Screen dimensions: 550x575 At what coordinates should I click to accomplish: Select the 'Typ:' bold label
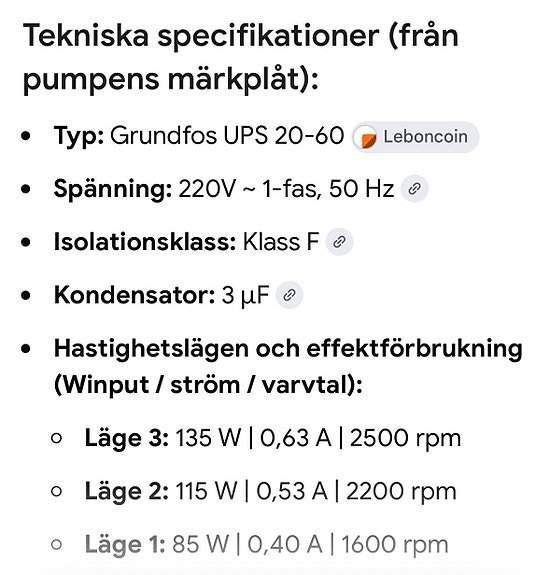point(79,137)
